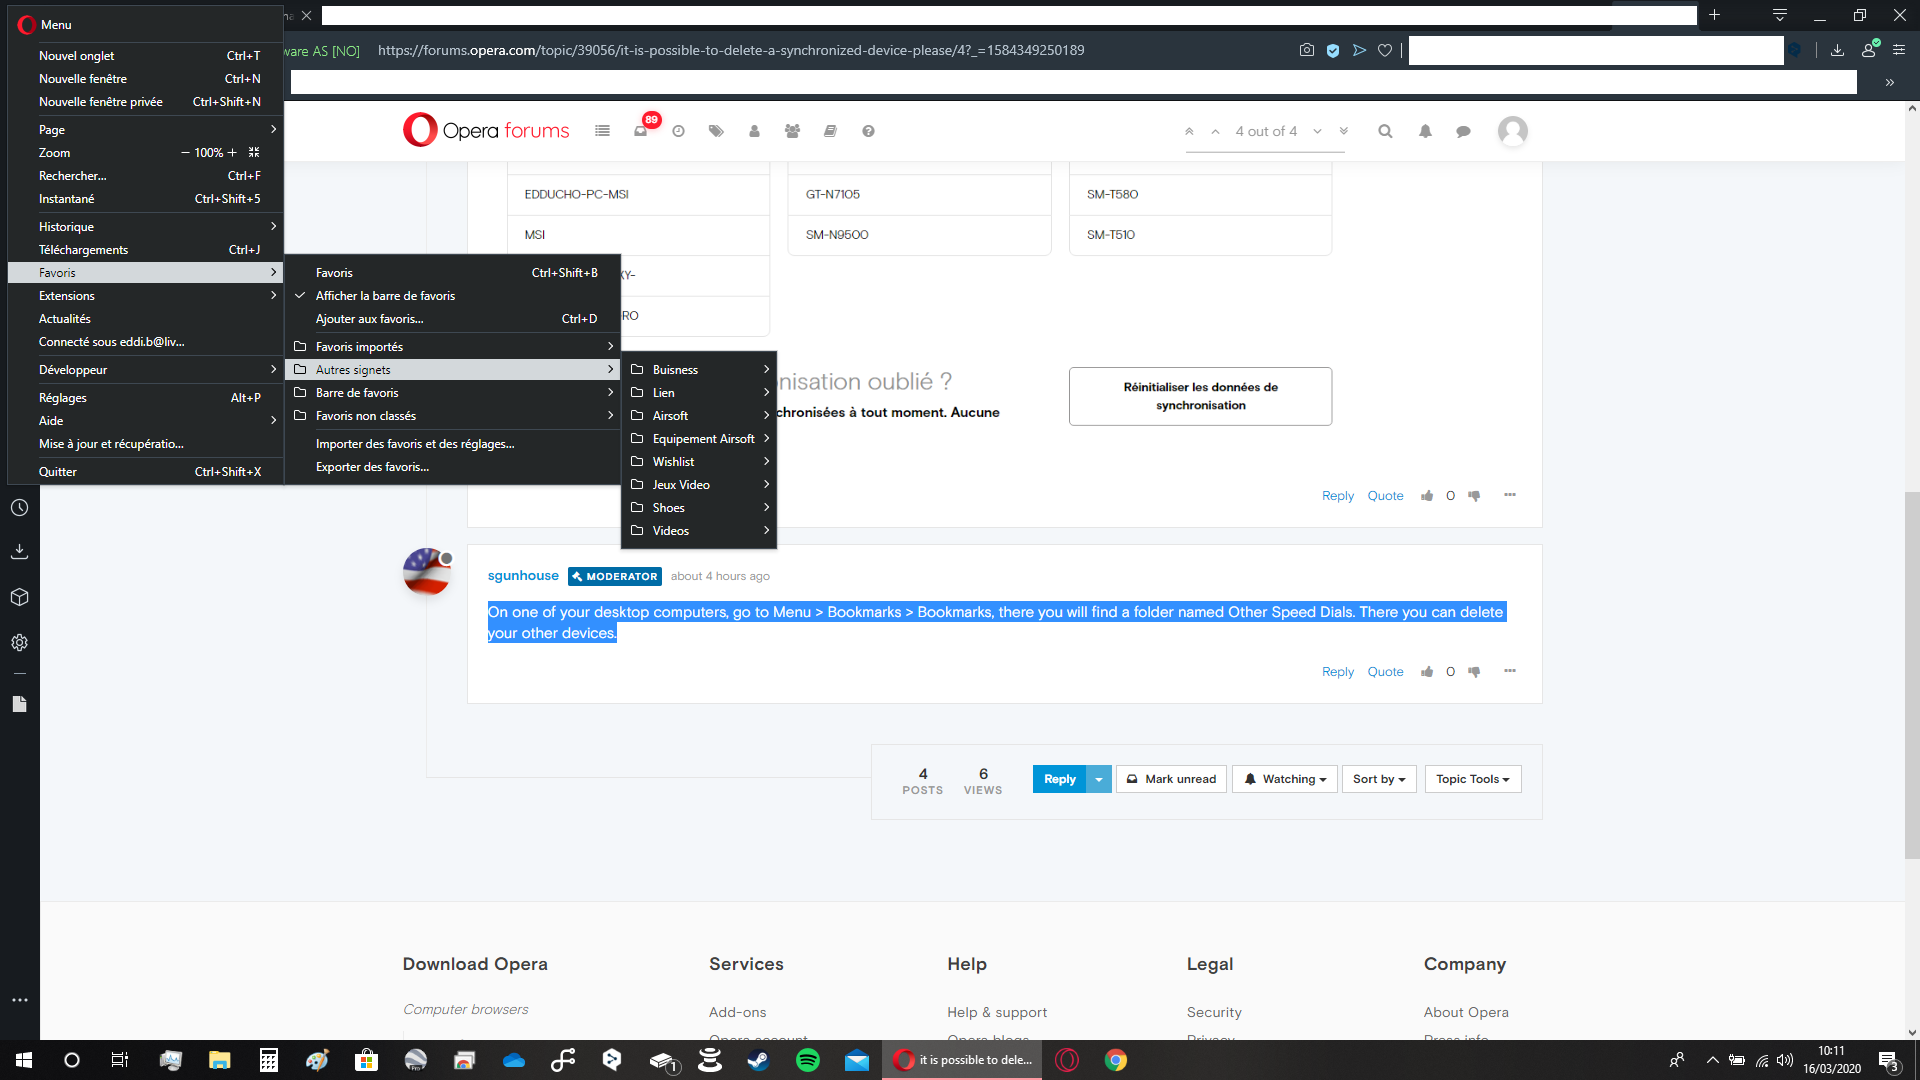This screenshot has width=1920, height=1080.
Task: Open the forum categories list icon
Action: tap(602, 131)
